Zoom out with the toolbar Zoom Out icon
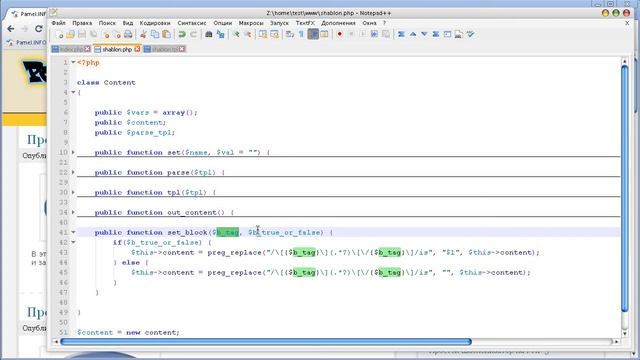Screen dimensions: 640x360 coord(248,34)
